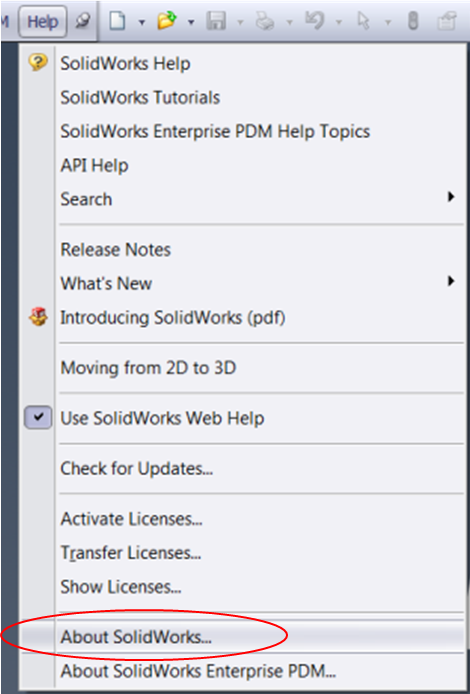
Task: Open the Help menu in menu bar
Action: 42,21
